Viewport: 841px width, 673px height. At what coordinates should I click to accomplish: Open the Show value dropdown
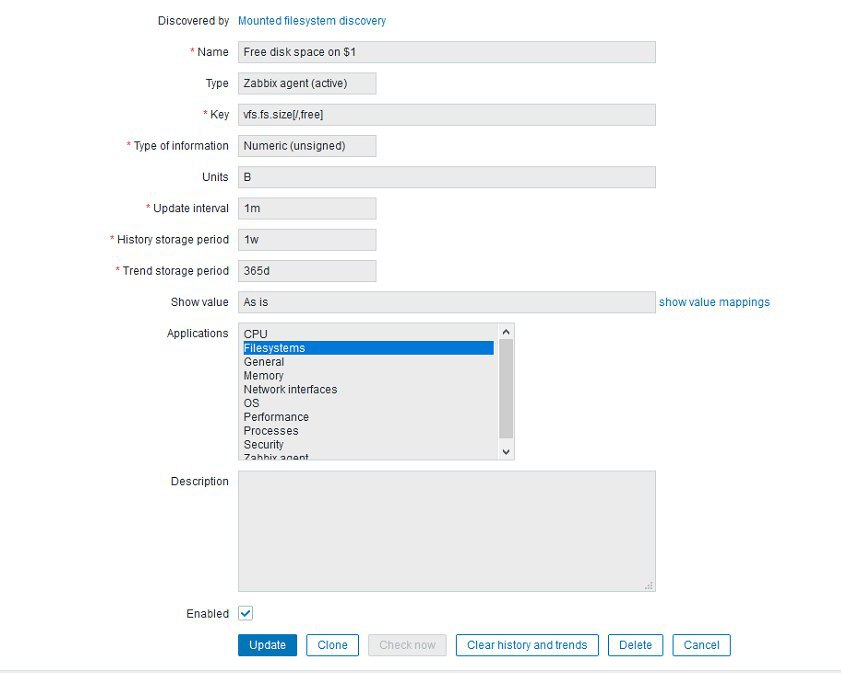pyautogui.click(x=447, y=302)
